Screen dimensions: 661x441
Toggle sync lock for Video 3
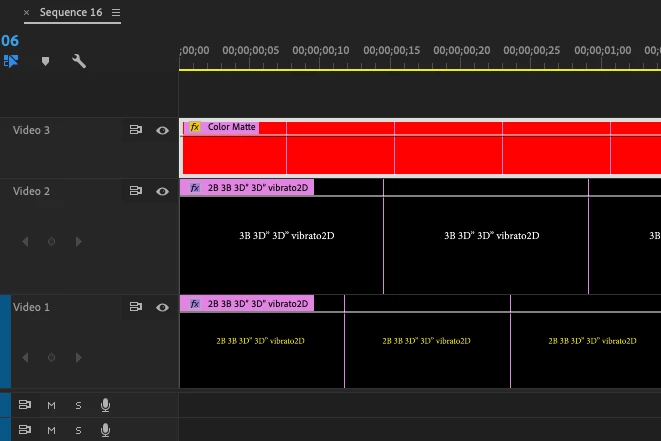tap(135, 130)
